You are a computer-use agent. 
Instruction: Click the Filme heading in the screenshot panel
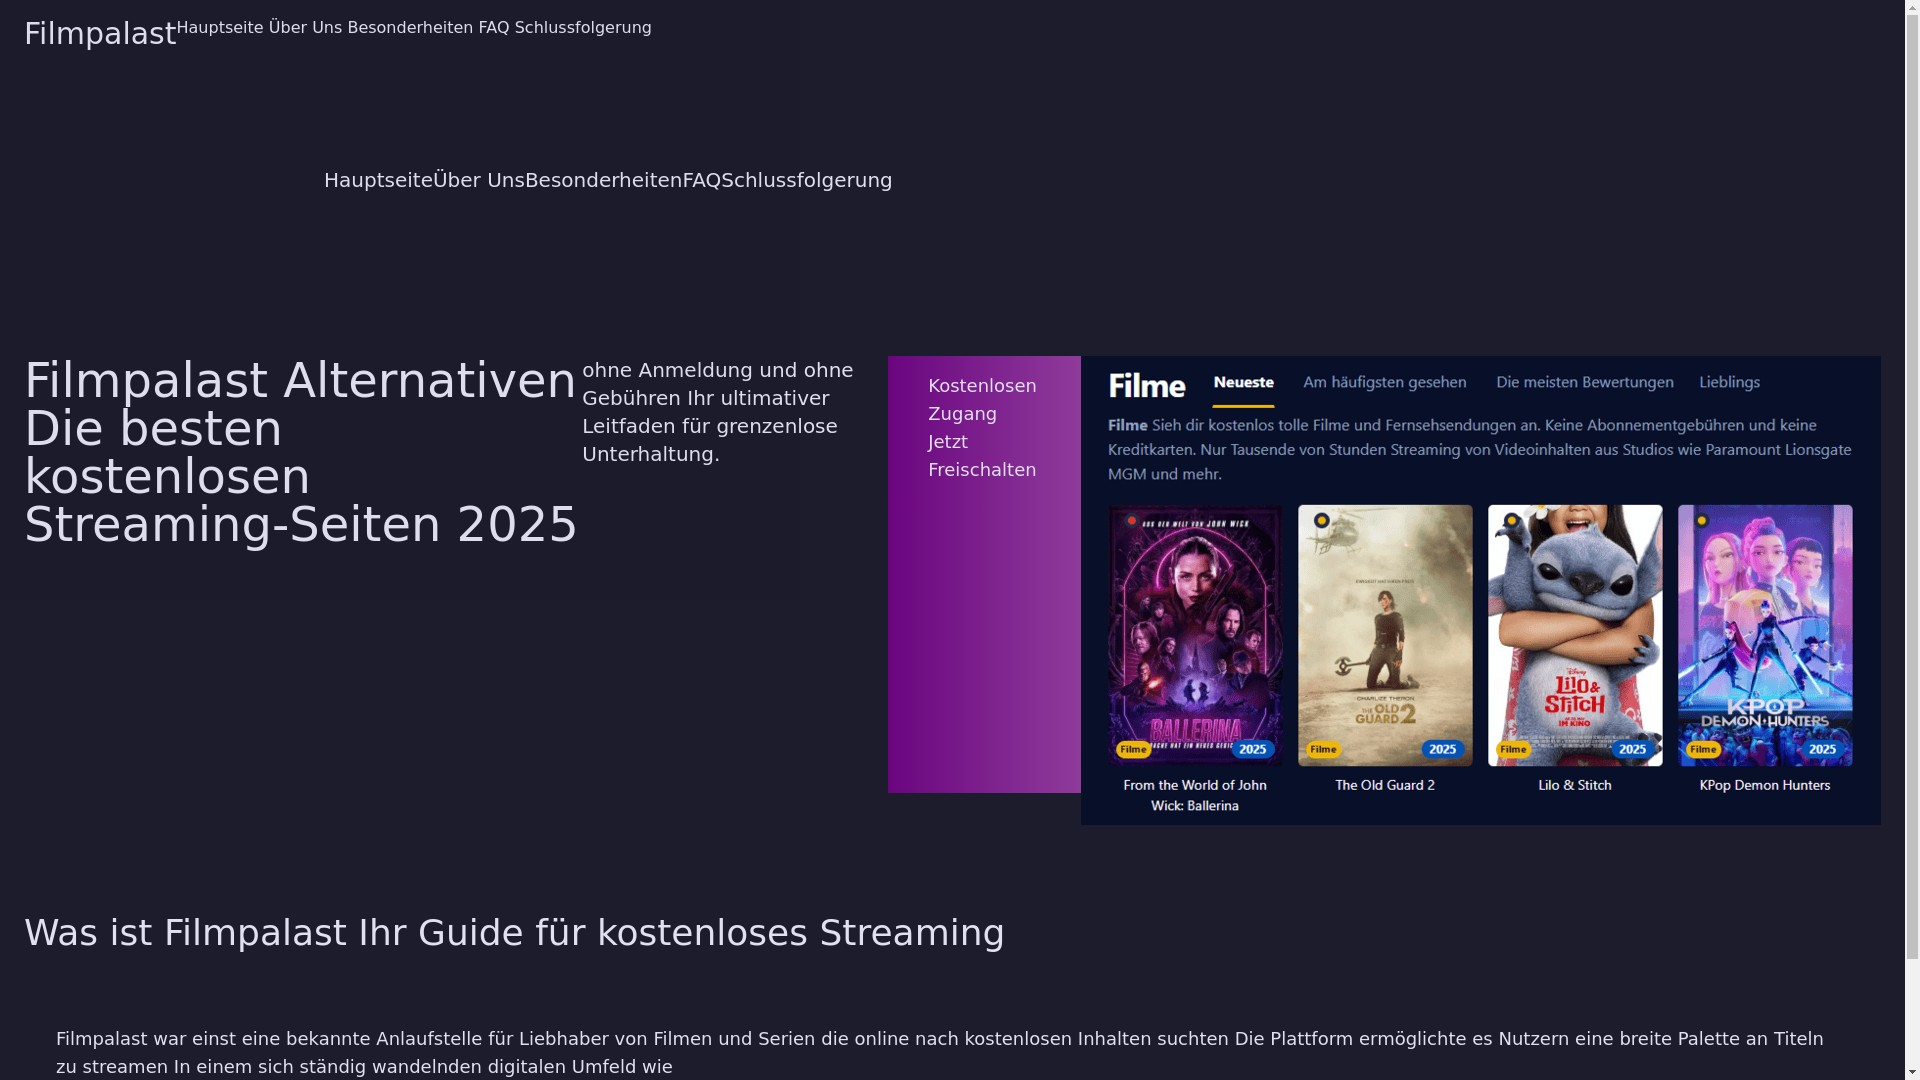[1147, 385]
